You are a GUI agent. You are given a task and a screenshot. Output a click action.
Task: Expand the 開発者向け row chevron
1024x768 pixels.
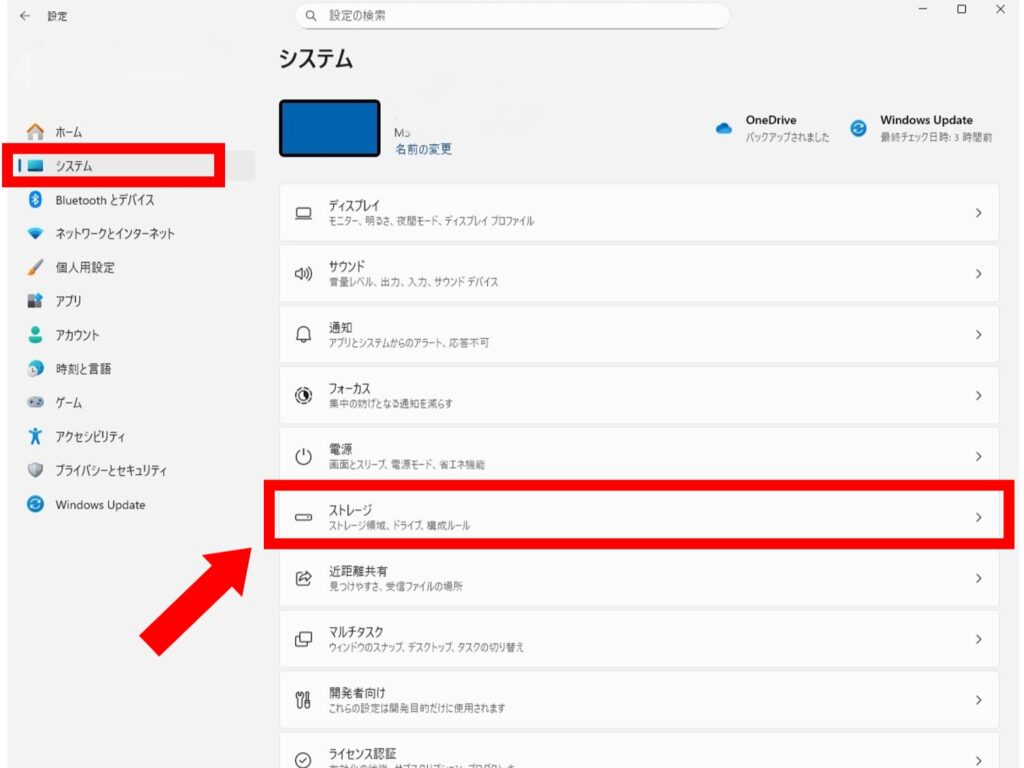point(978,700)
